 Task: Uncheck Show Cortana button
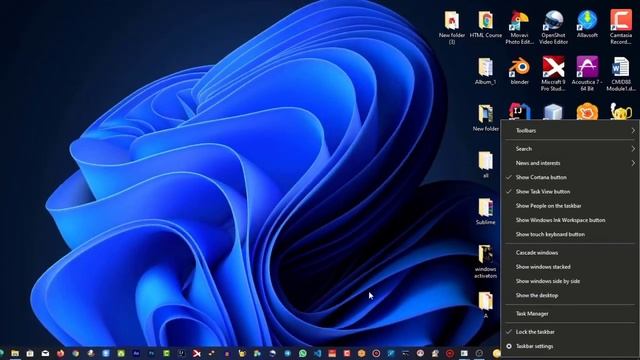(x=570, y=177)
